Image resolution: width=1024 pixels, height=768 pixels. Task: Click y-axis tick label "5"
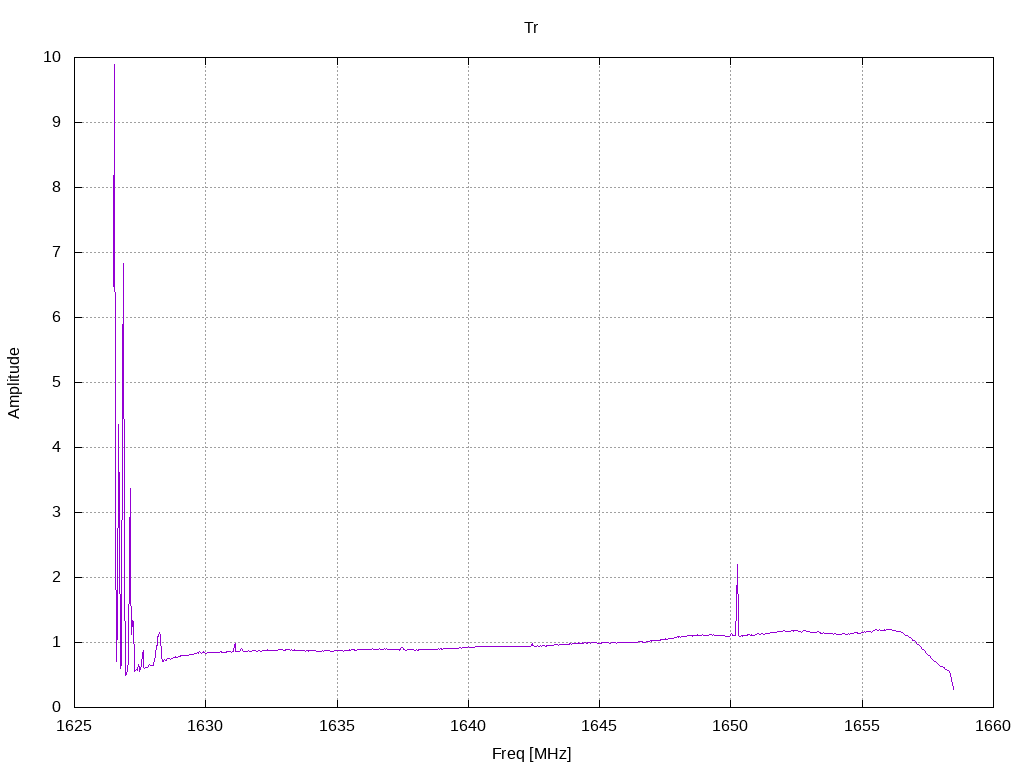pos(57,382)
